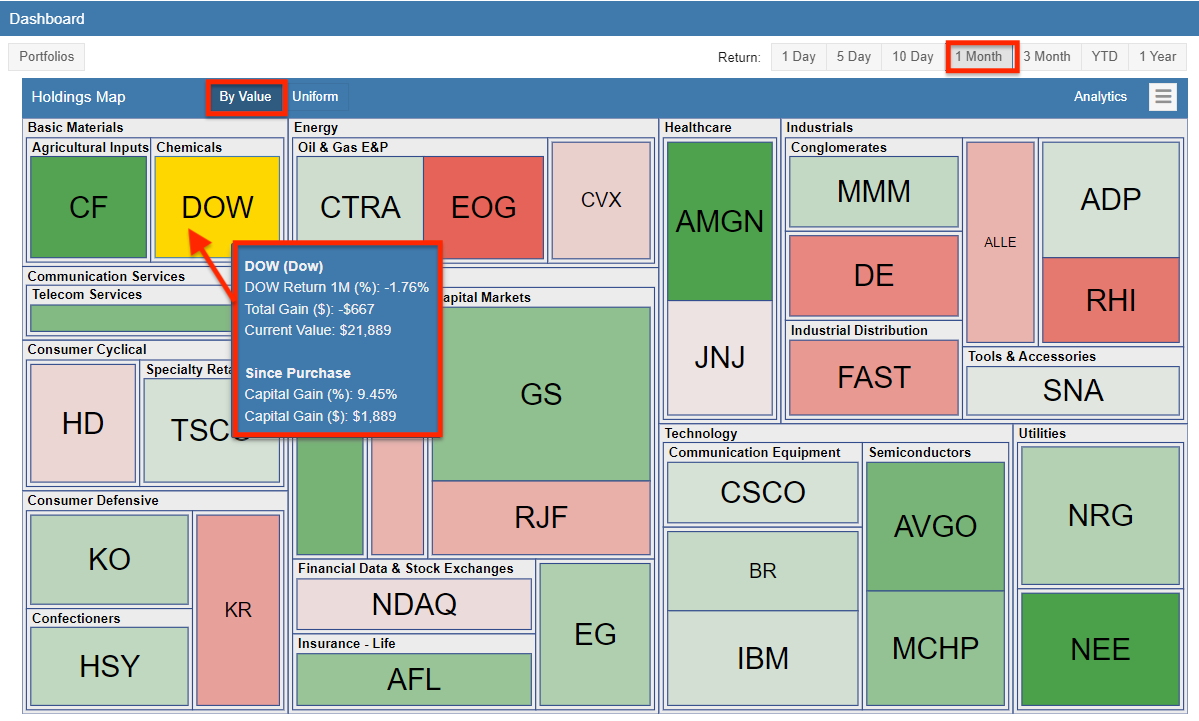
Task: Click the EG holding tile
Action: (595, 634)
